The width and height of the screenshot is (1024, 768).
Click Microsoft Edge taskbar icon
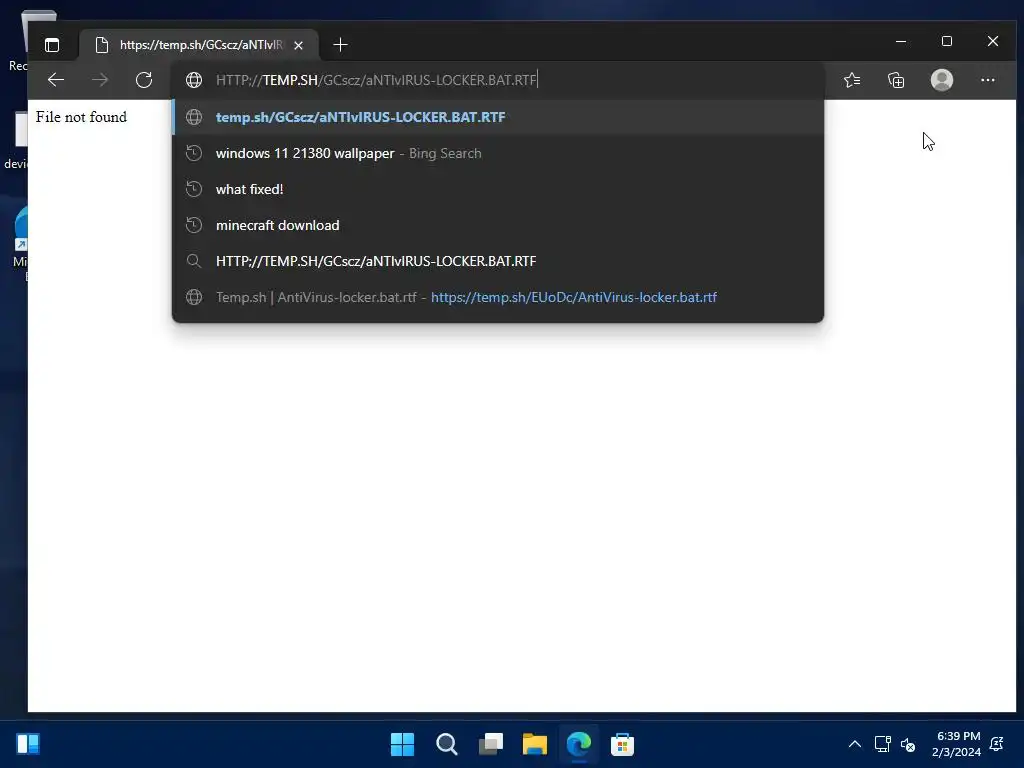click(579, 744)
